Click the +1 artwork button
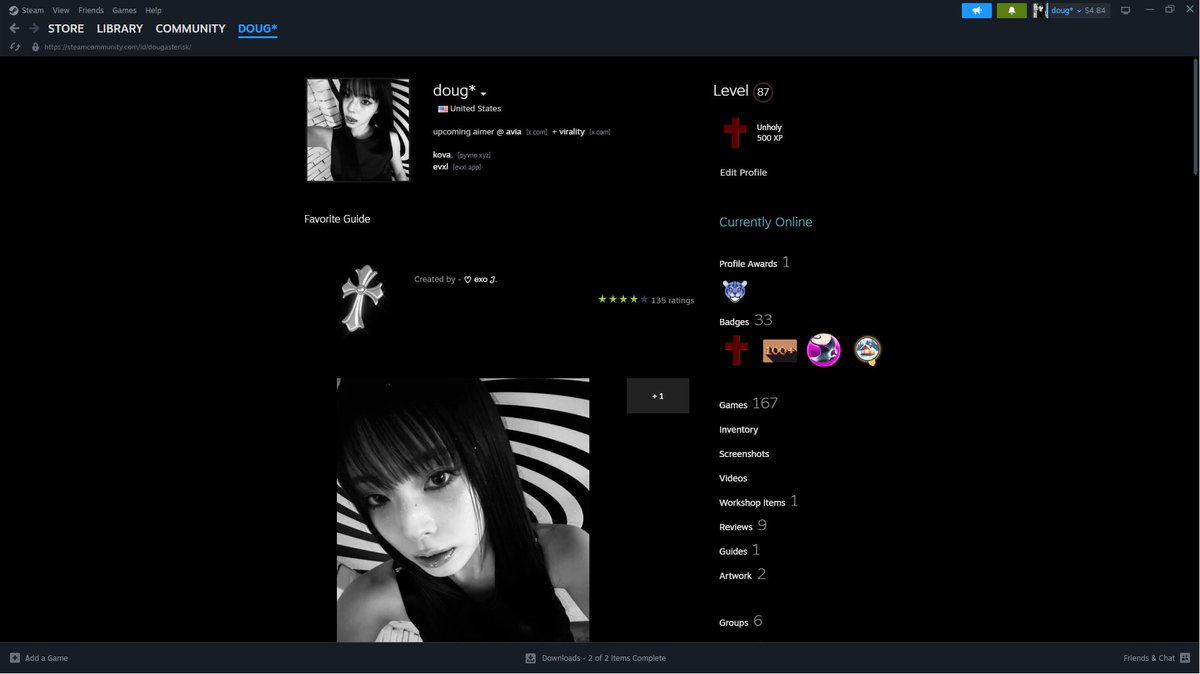Image resolution: width=1200 pixels, height=674 pixels. (x=658, y=396)
